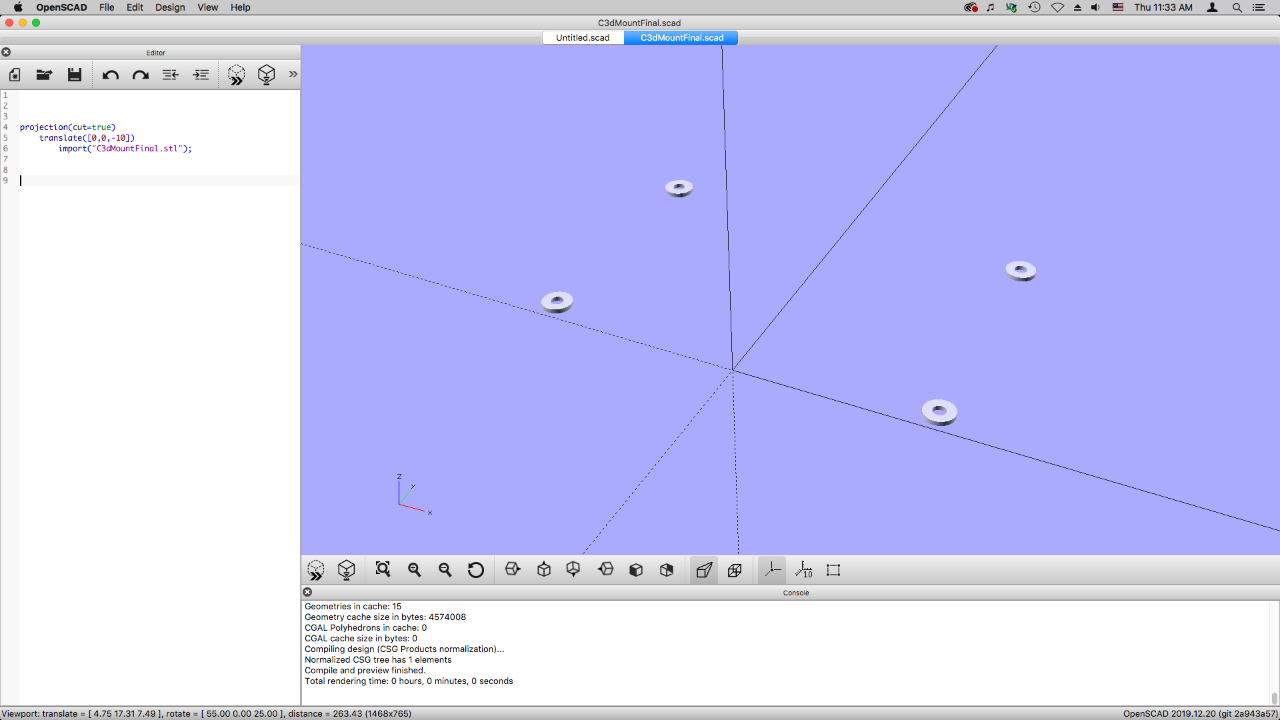Switch to the Untitled.scad tab

[x=583, y=38]
